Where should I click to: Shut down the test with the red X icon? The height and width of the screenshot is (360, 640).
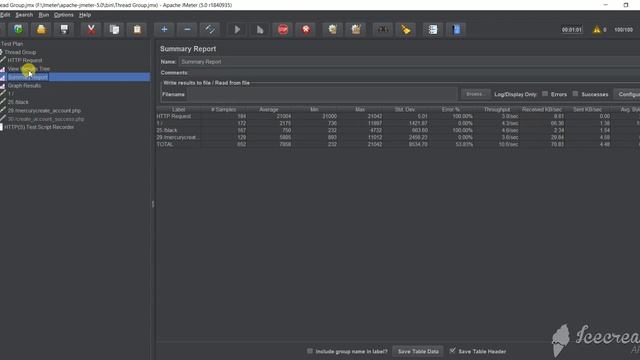click(306, 29)
